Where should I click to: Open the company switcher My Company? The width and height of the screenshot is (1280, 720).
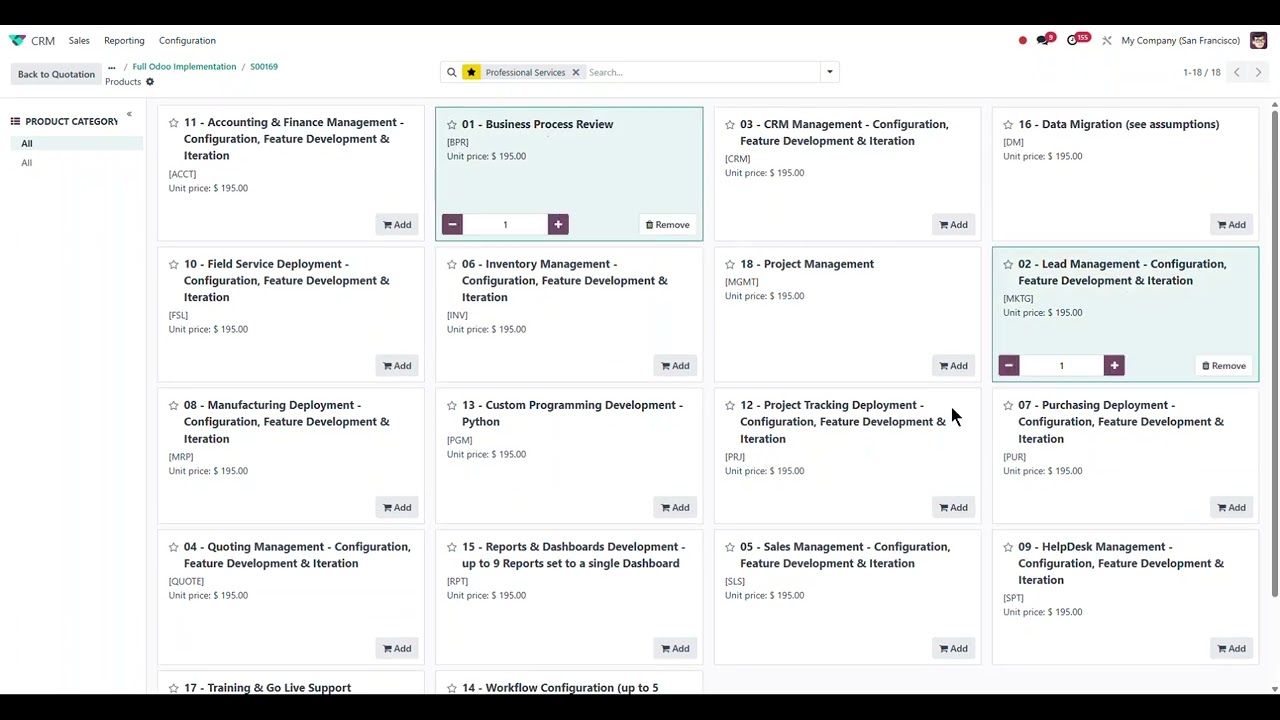pyautogui.click(x=1180, y=41)
